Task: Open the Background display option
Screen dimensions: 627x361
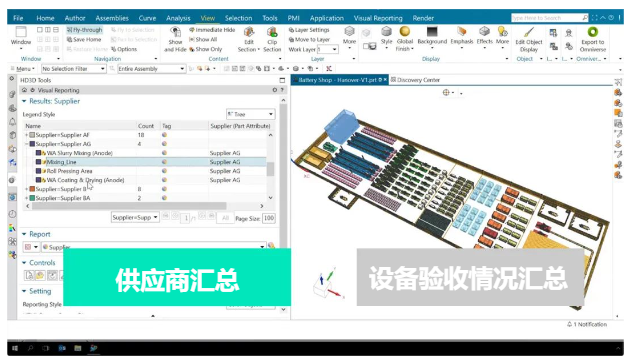Action: pyautogui.click(x=432, y=36)
